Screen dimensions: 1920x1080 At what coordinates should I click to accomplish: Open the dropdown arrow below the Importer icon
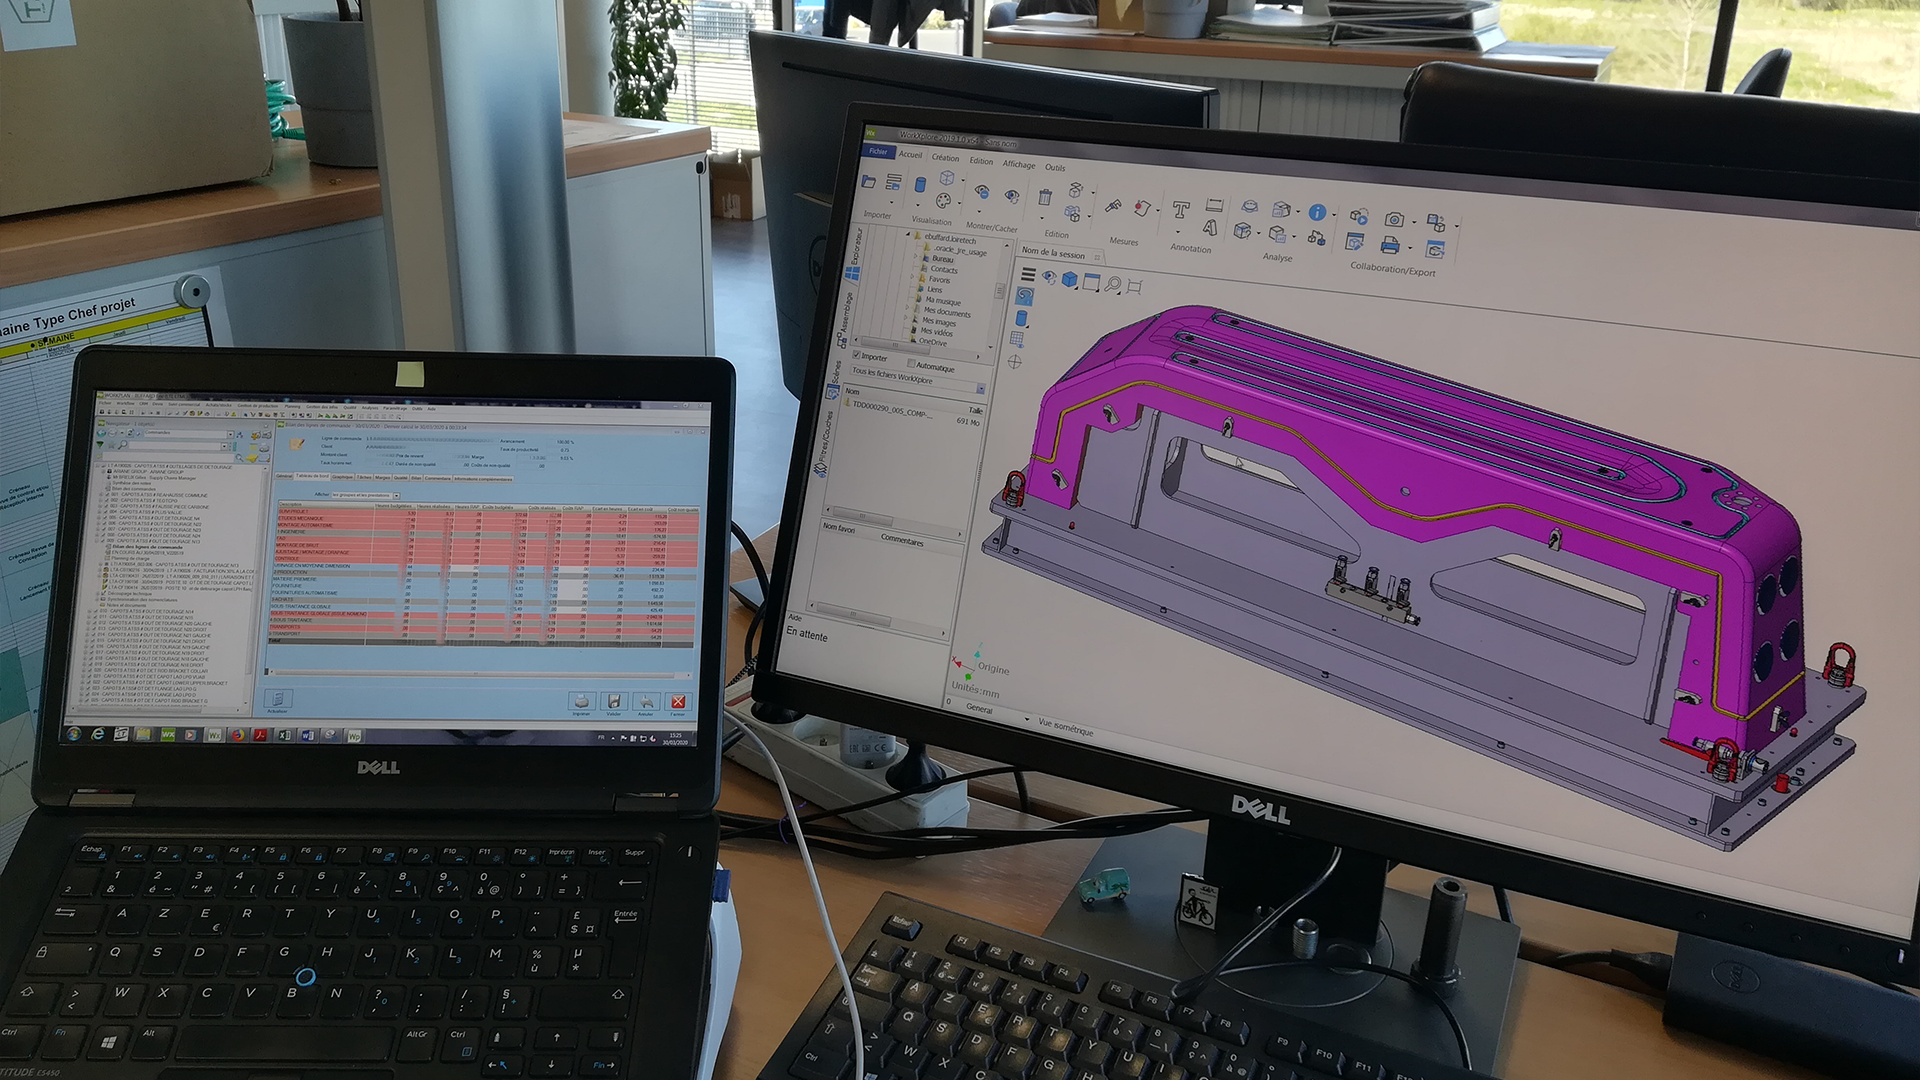pyautogui.click(x=892, y=202)
